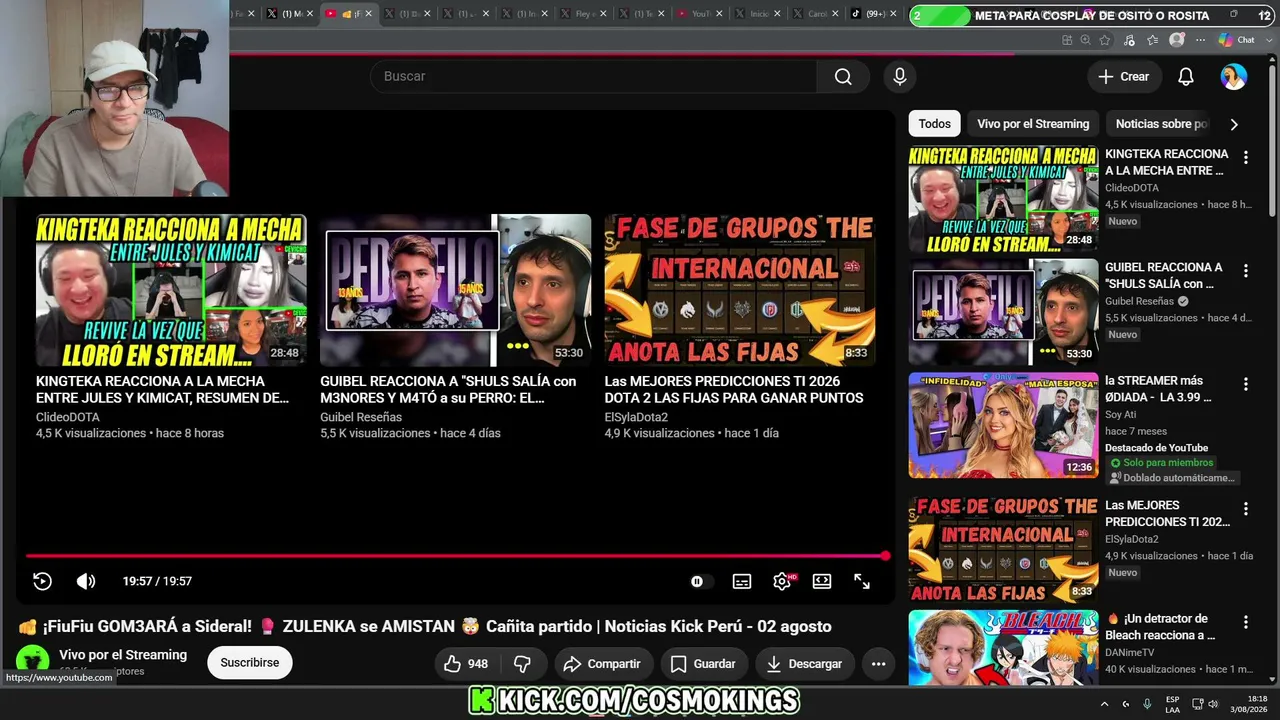Click the Crear button
The width and height of the screenshot is (1280, 720).
[x=1124, y=77]
